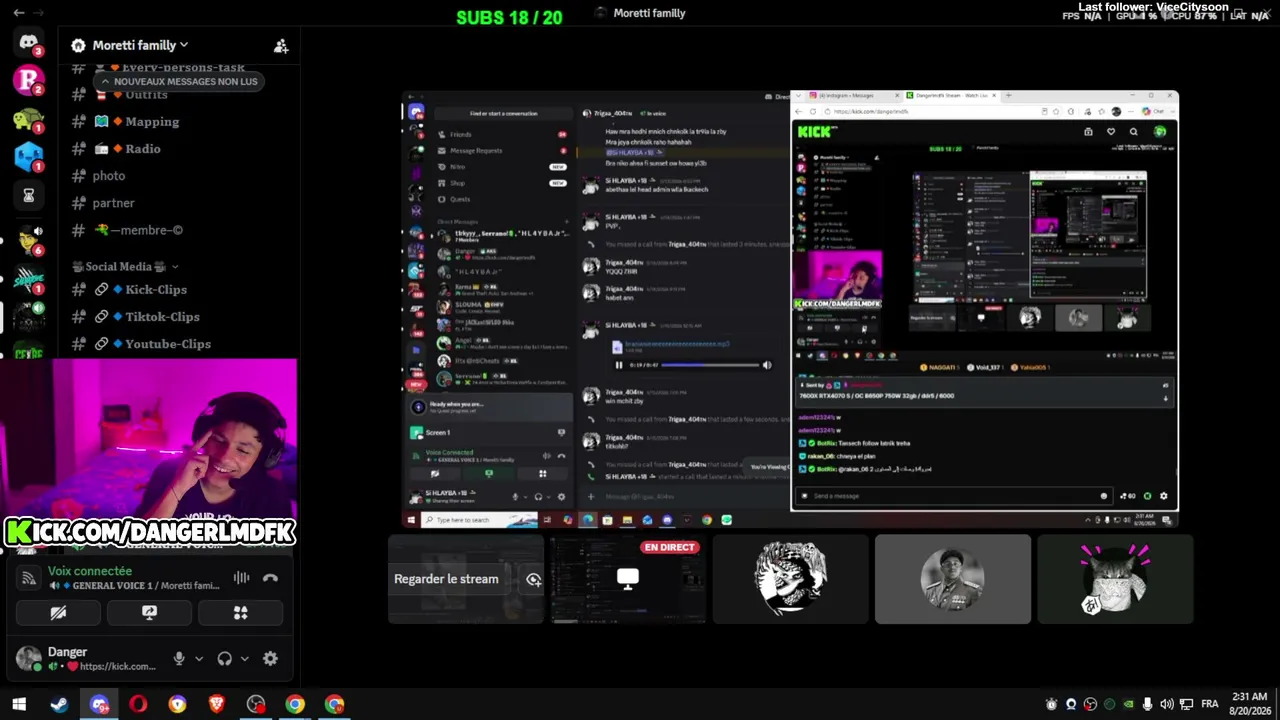Open output device options arrow beside headphones
Viewport: 1280px width, 720px height.
click(x=244, y=659)
